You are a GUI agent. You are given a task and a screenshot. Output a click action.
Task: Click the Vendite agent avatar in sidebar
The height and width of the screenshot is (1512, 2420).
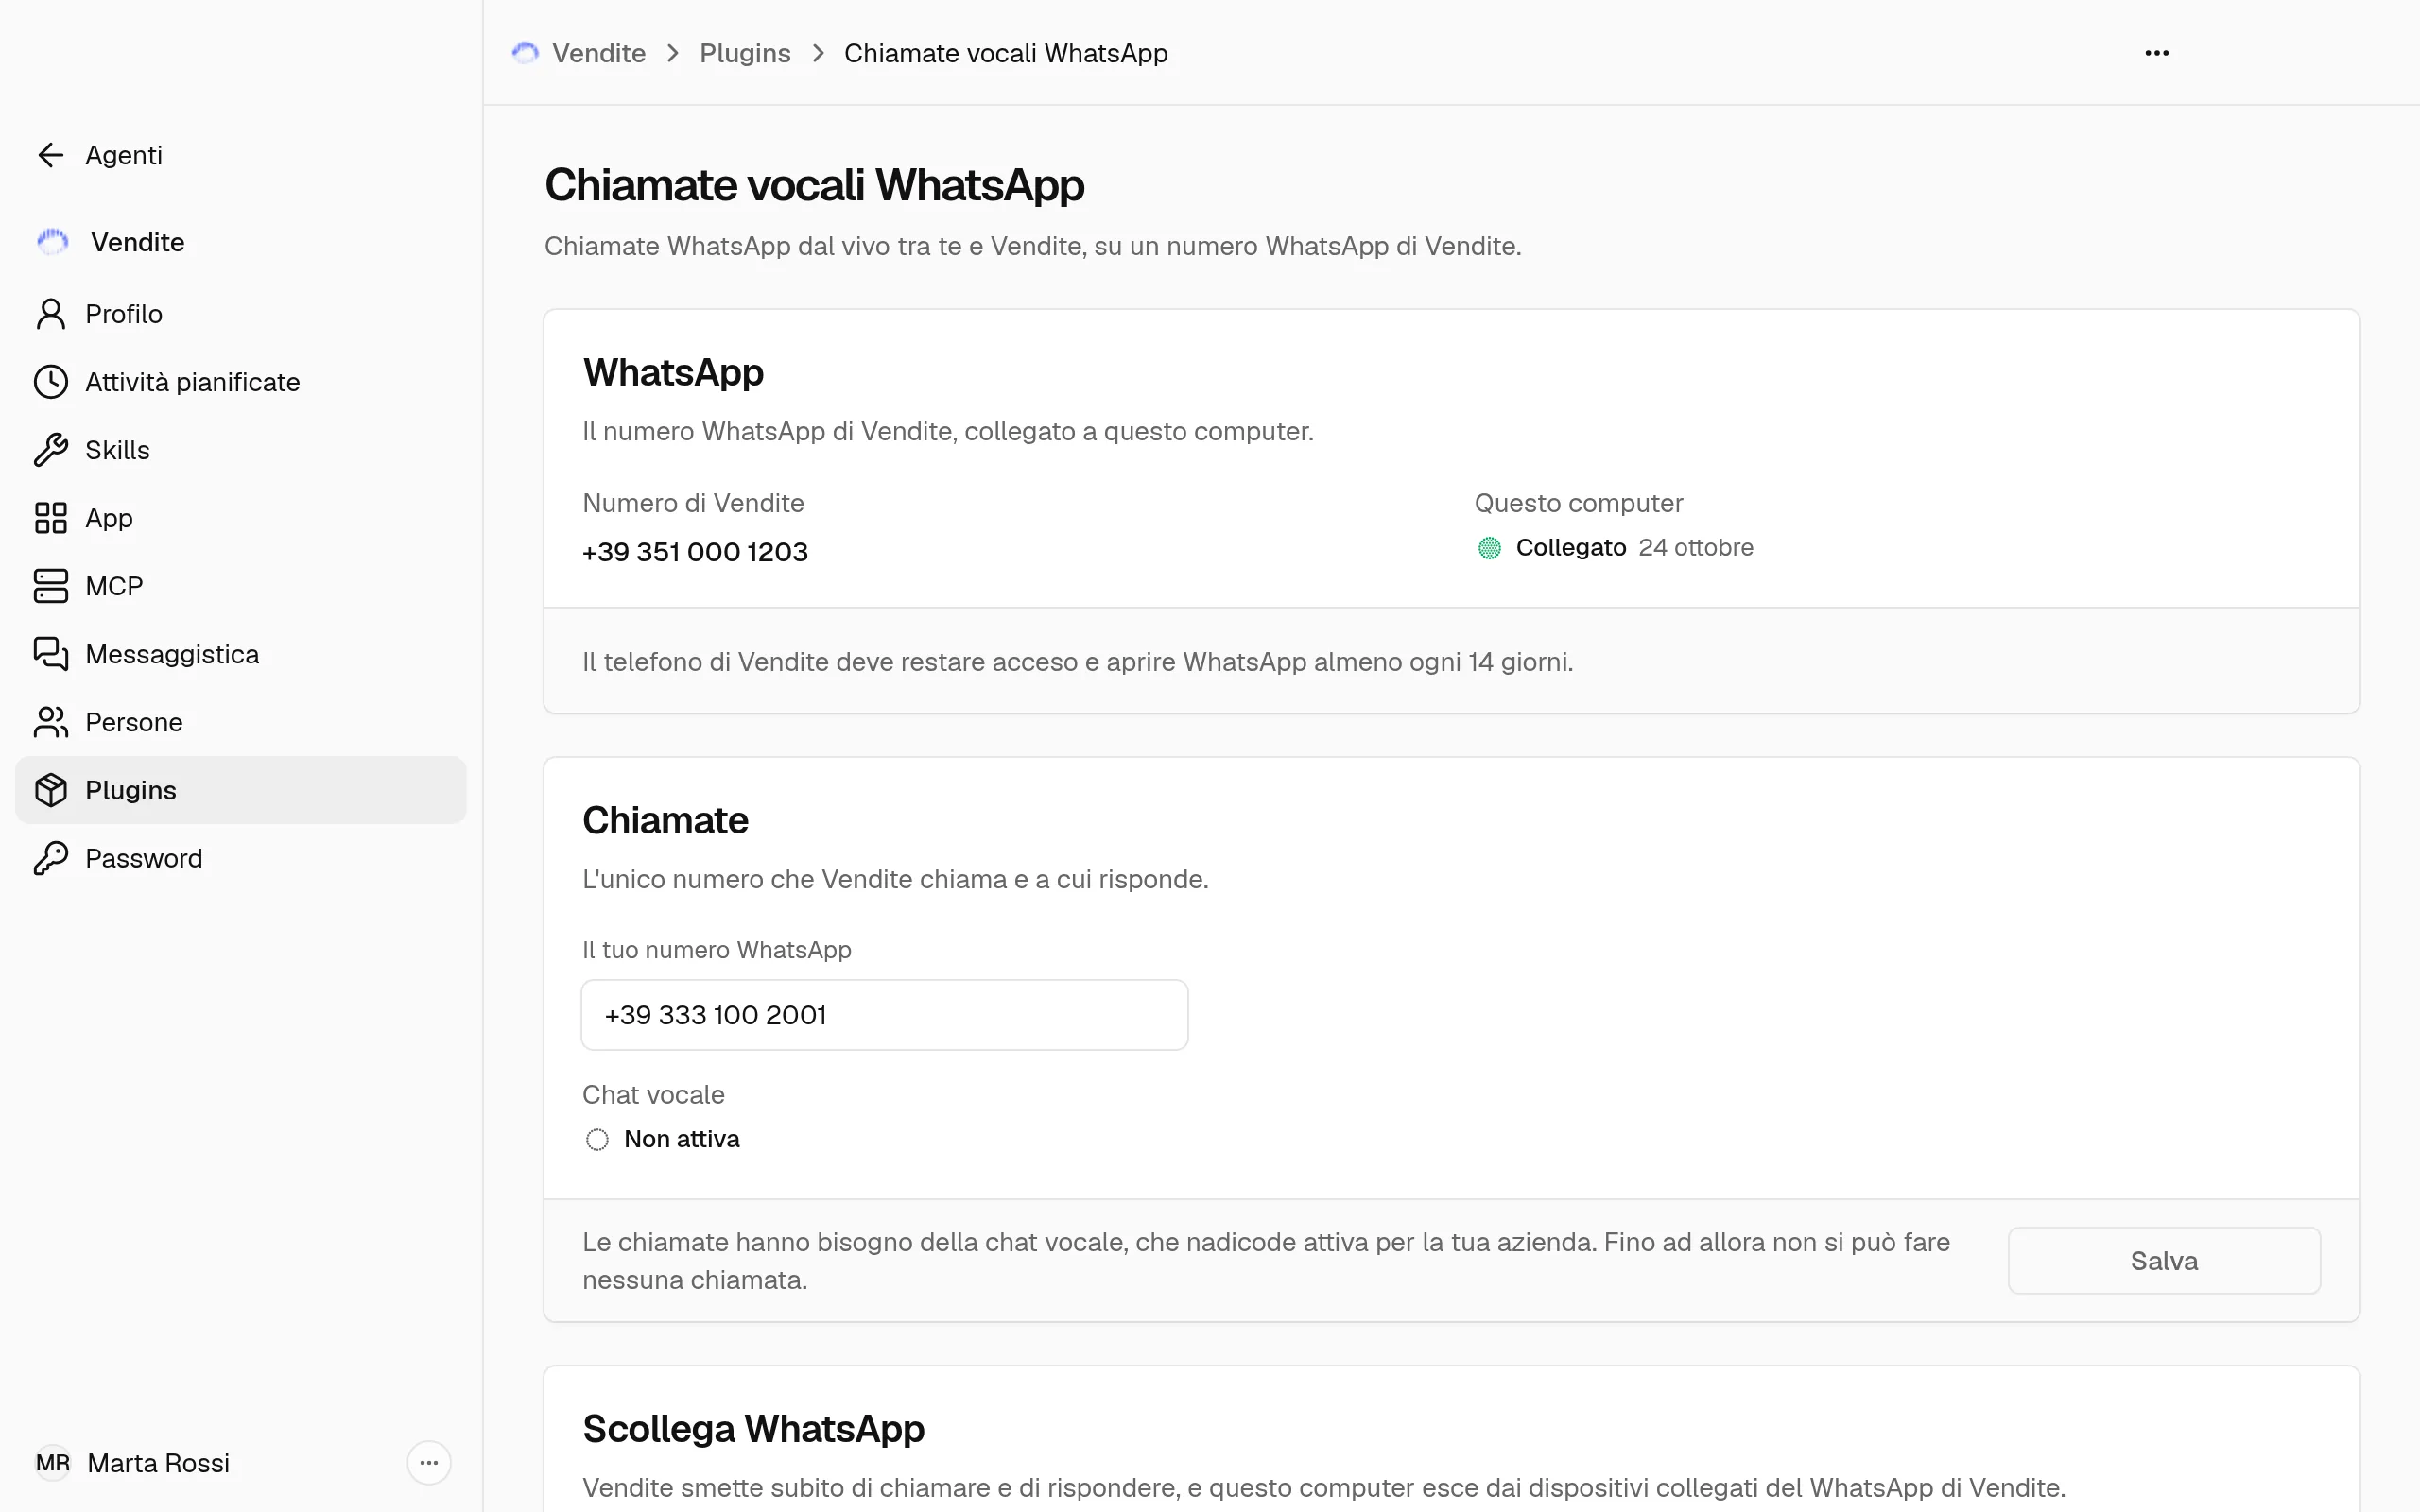52,242
